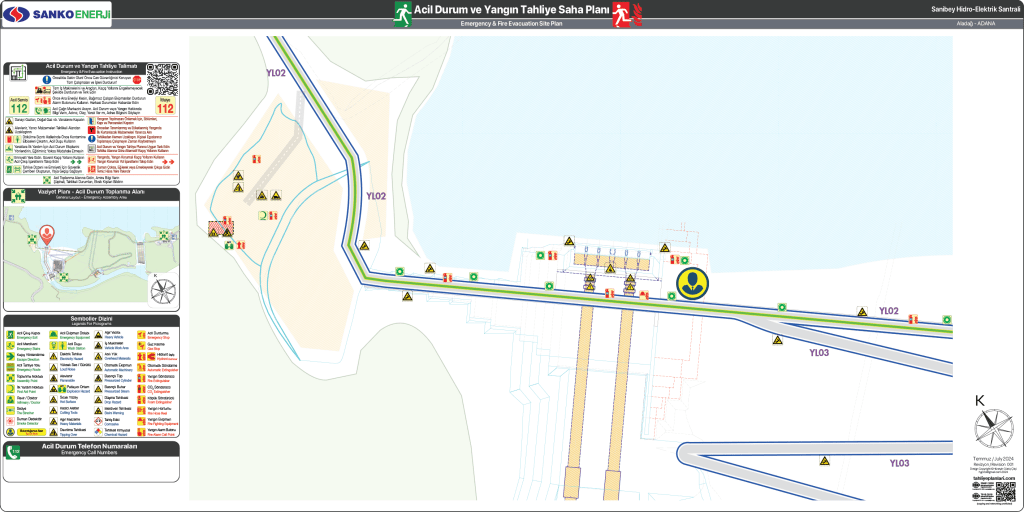Click the YL03 label on the lower road

[x=899, y=463]
